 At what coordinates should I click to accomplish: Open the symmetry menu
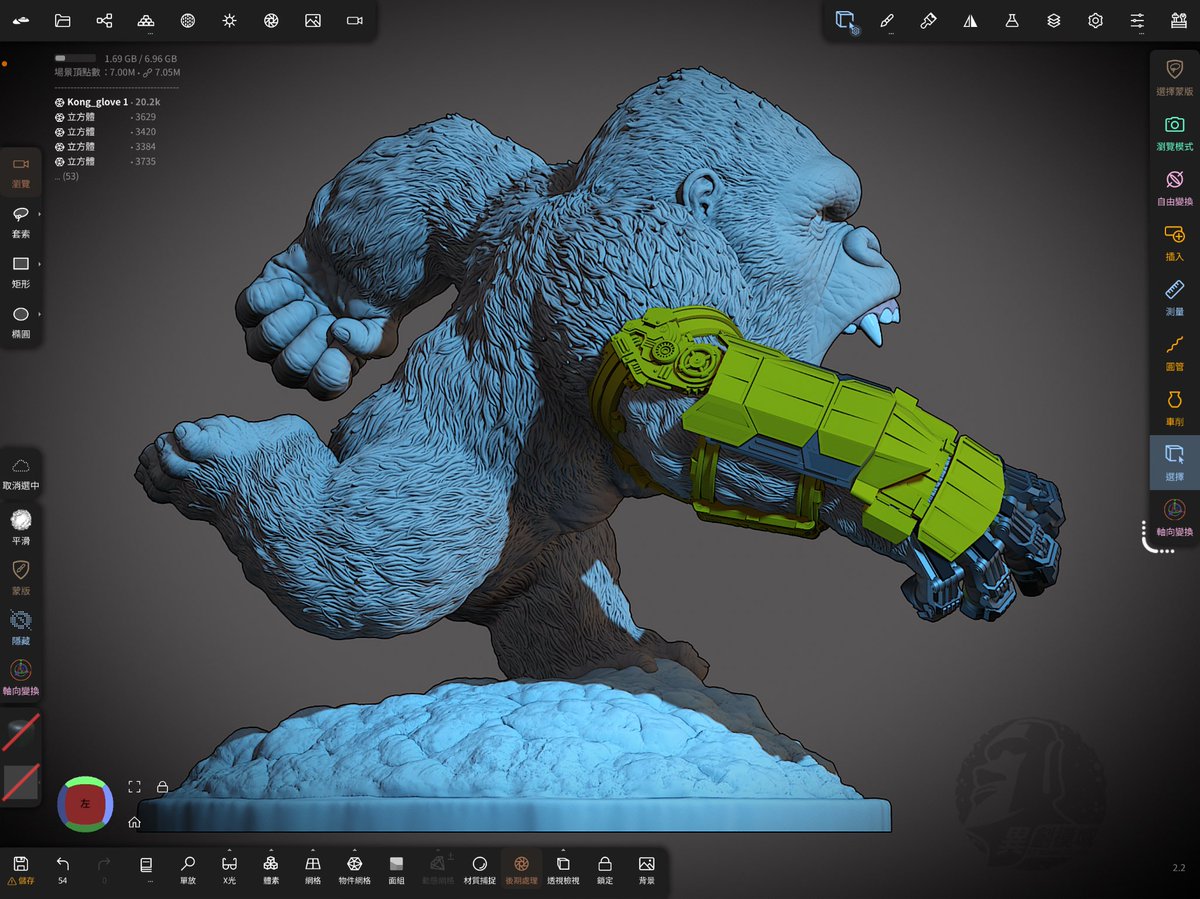[970, 20]
